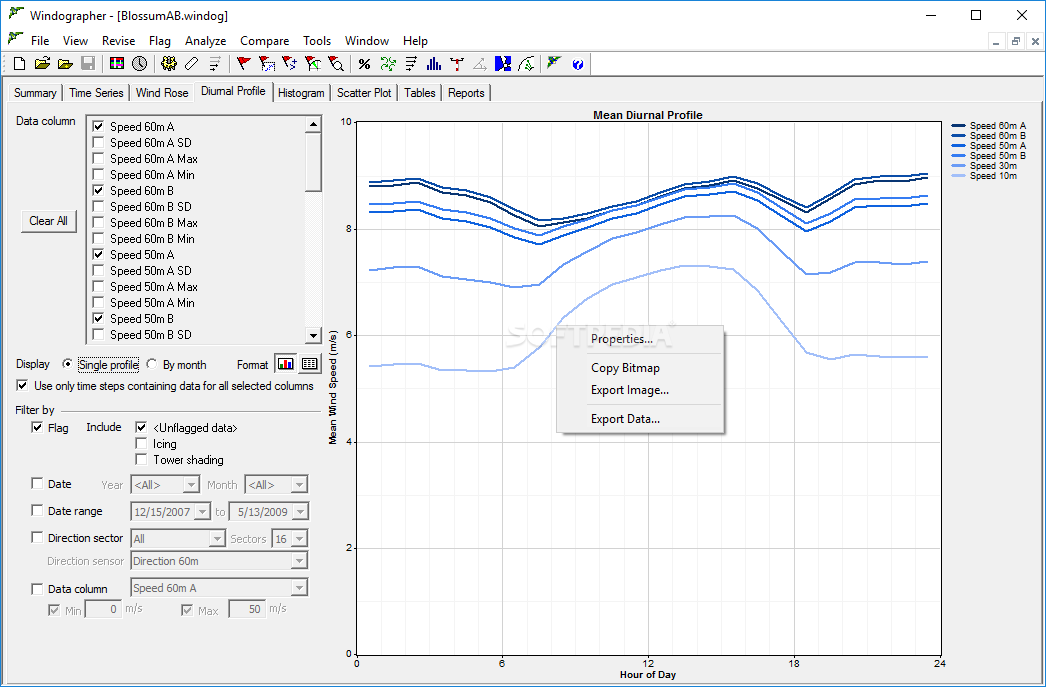Enable the Date range filter checkbox
1046x687 pixels.
(x=37, y=510)
